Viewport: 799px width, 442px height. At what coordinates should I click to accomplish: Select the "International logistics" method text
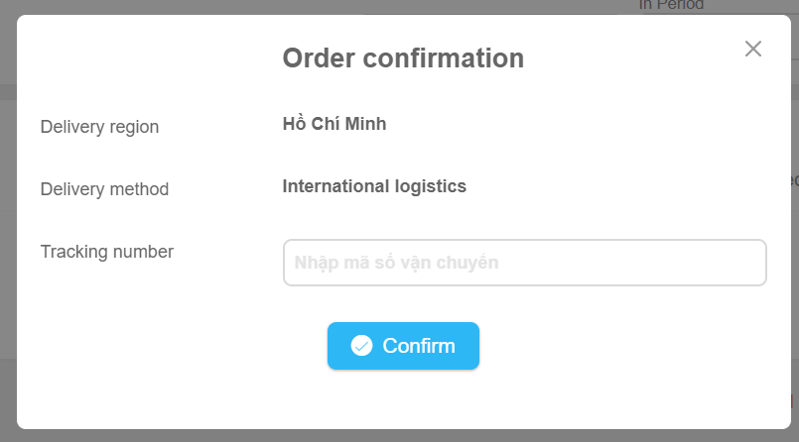coord(374,186)
